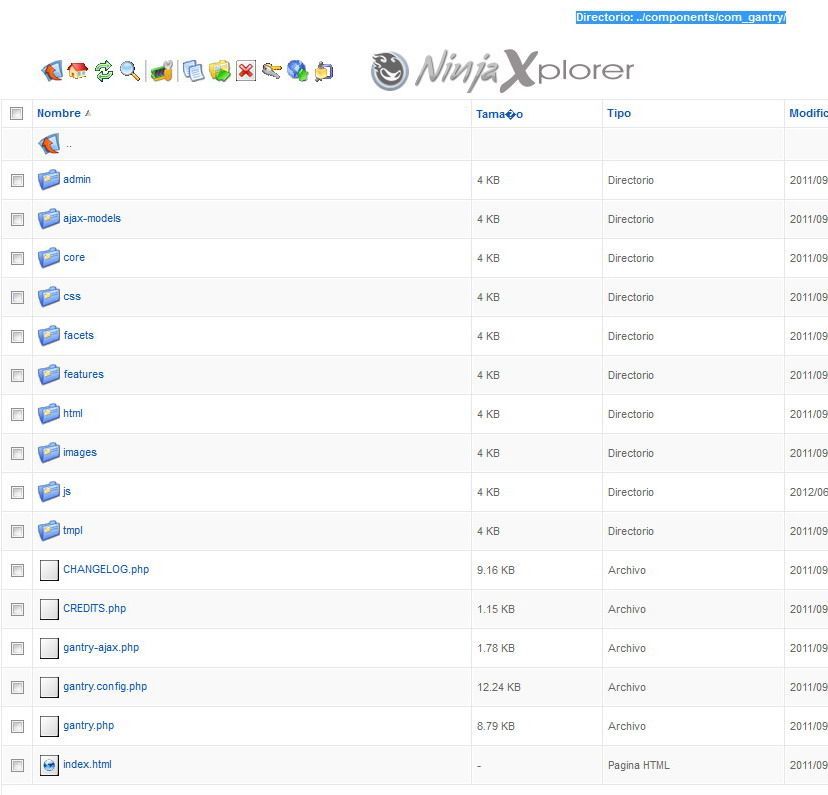828x795 pixels.
Task: Click the parent directory arrow icon in the list
Action: tap(49, 144)
